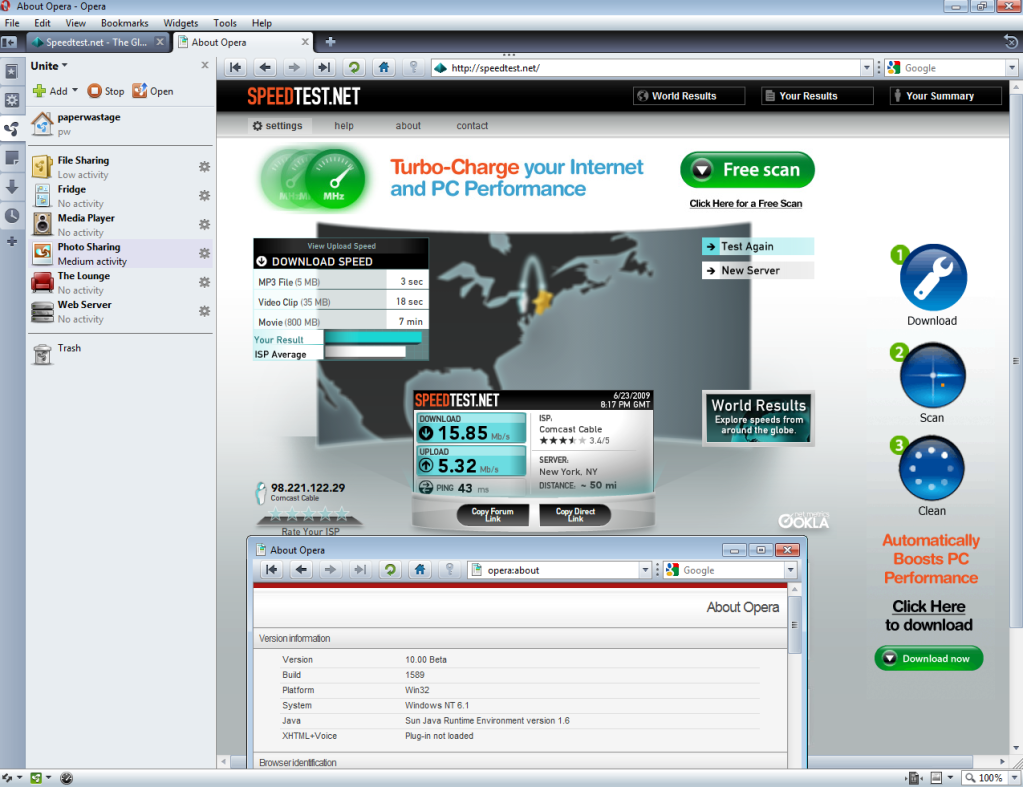The height and width of the screenshot is (787, 1023).
Task: Toggle View Upload Speed in results panel
Action: pos(341,246)
